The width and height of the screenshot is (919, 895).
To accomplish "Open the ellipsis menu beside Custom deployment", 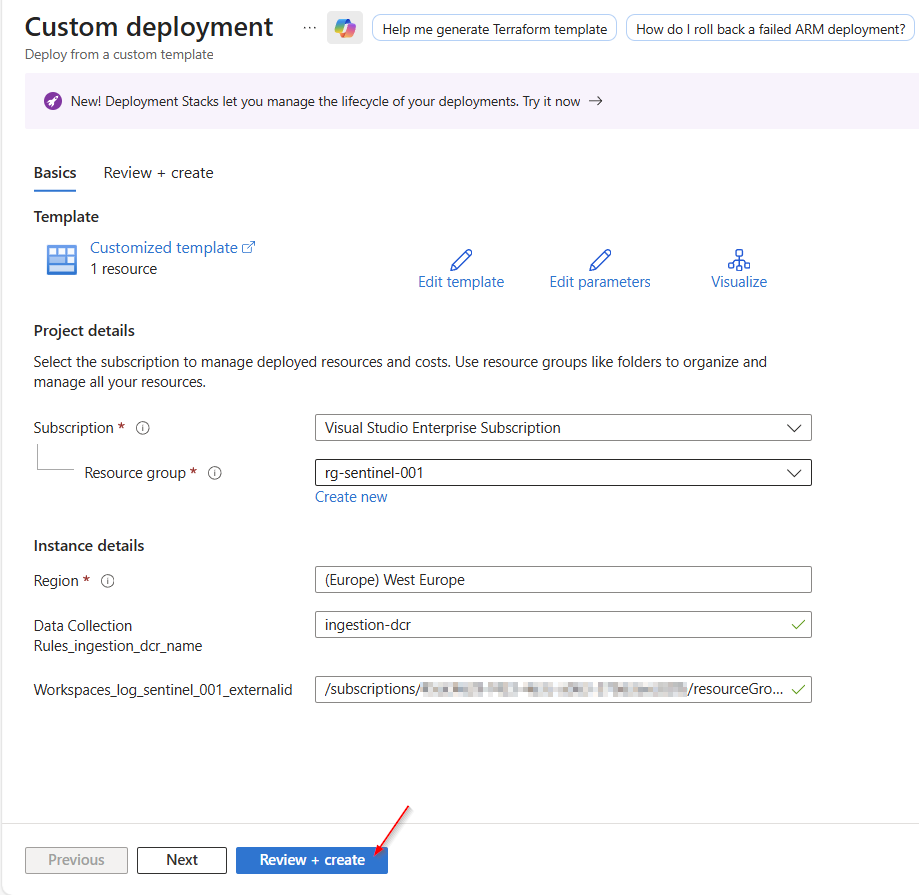I will (310, 27).
